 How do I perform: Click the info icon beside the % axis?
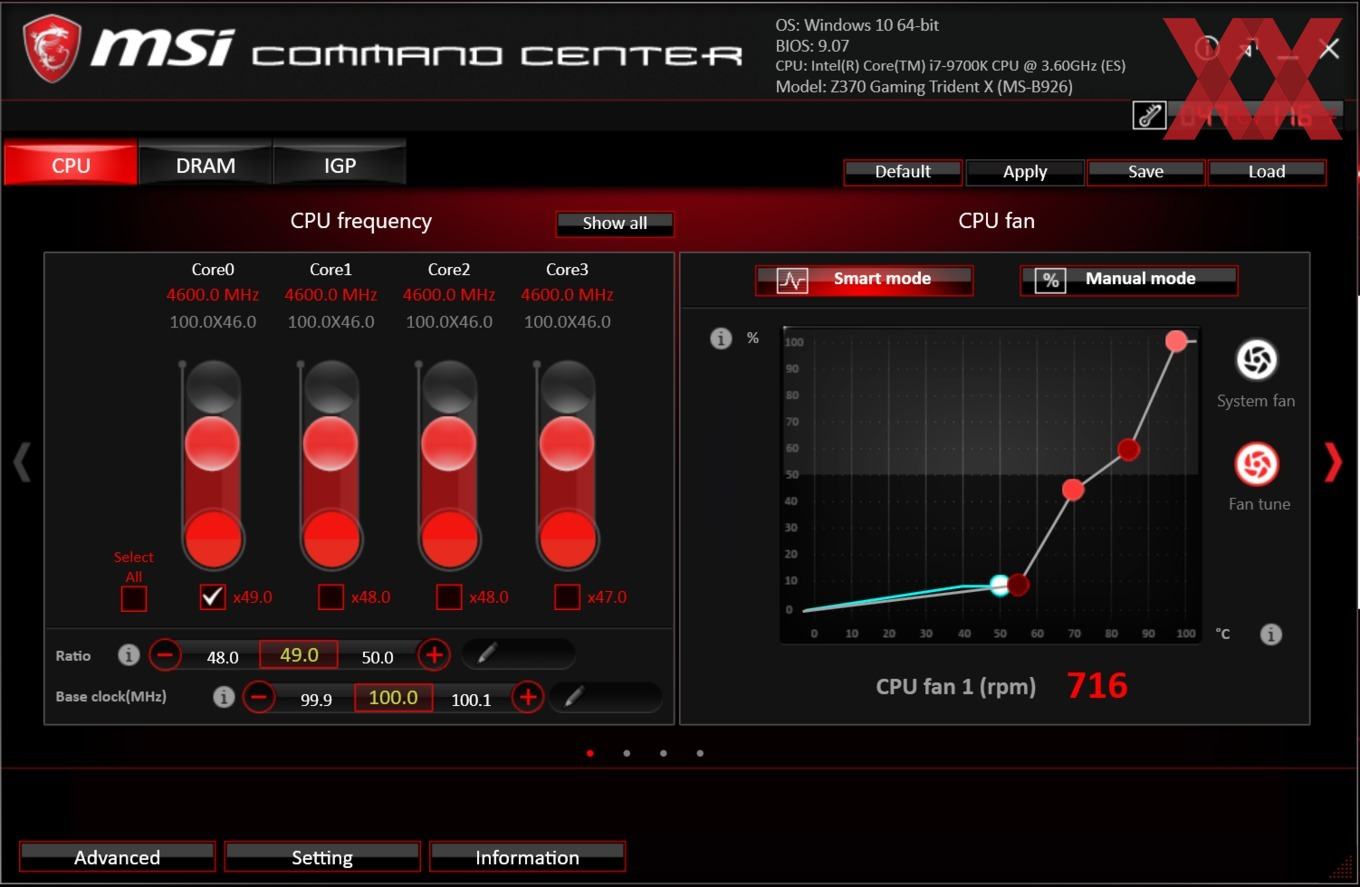pos(721,338)
